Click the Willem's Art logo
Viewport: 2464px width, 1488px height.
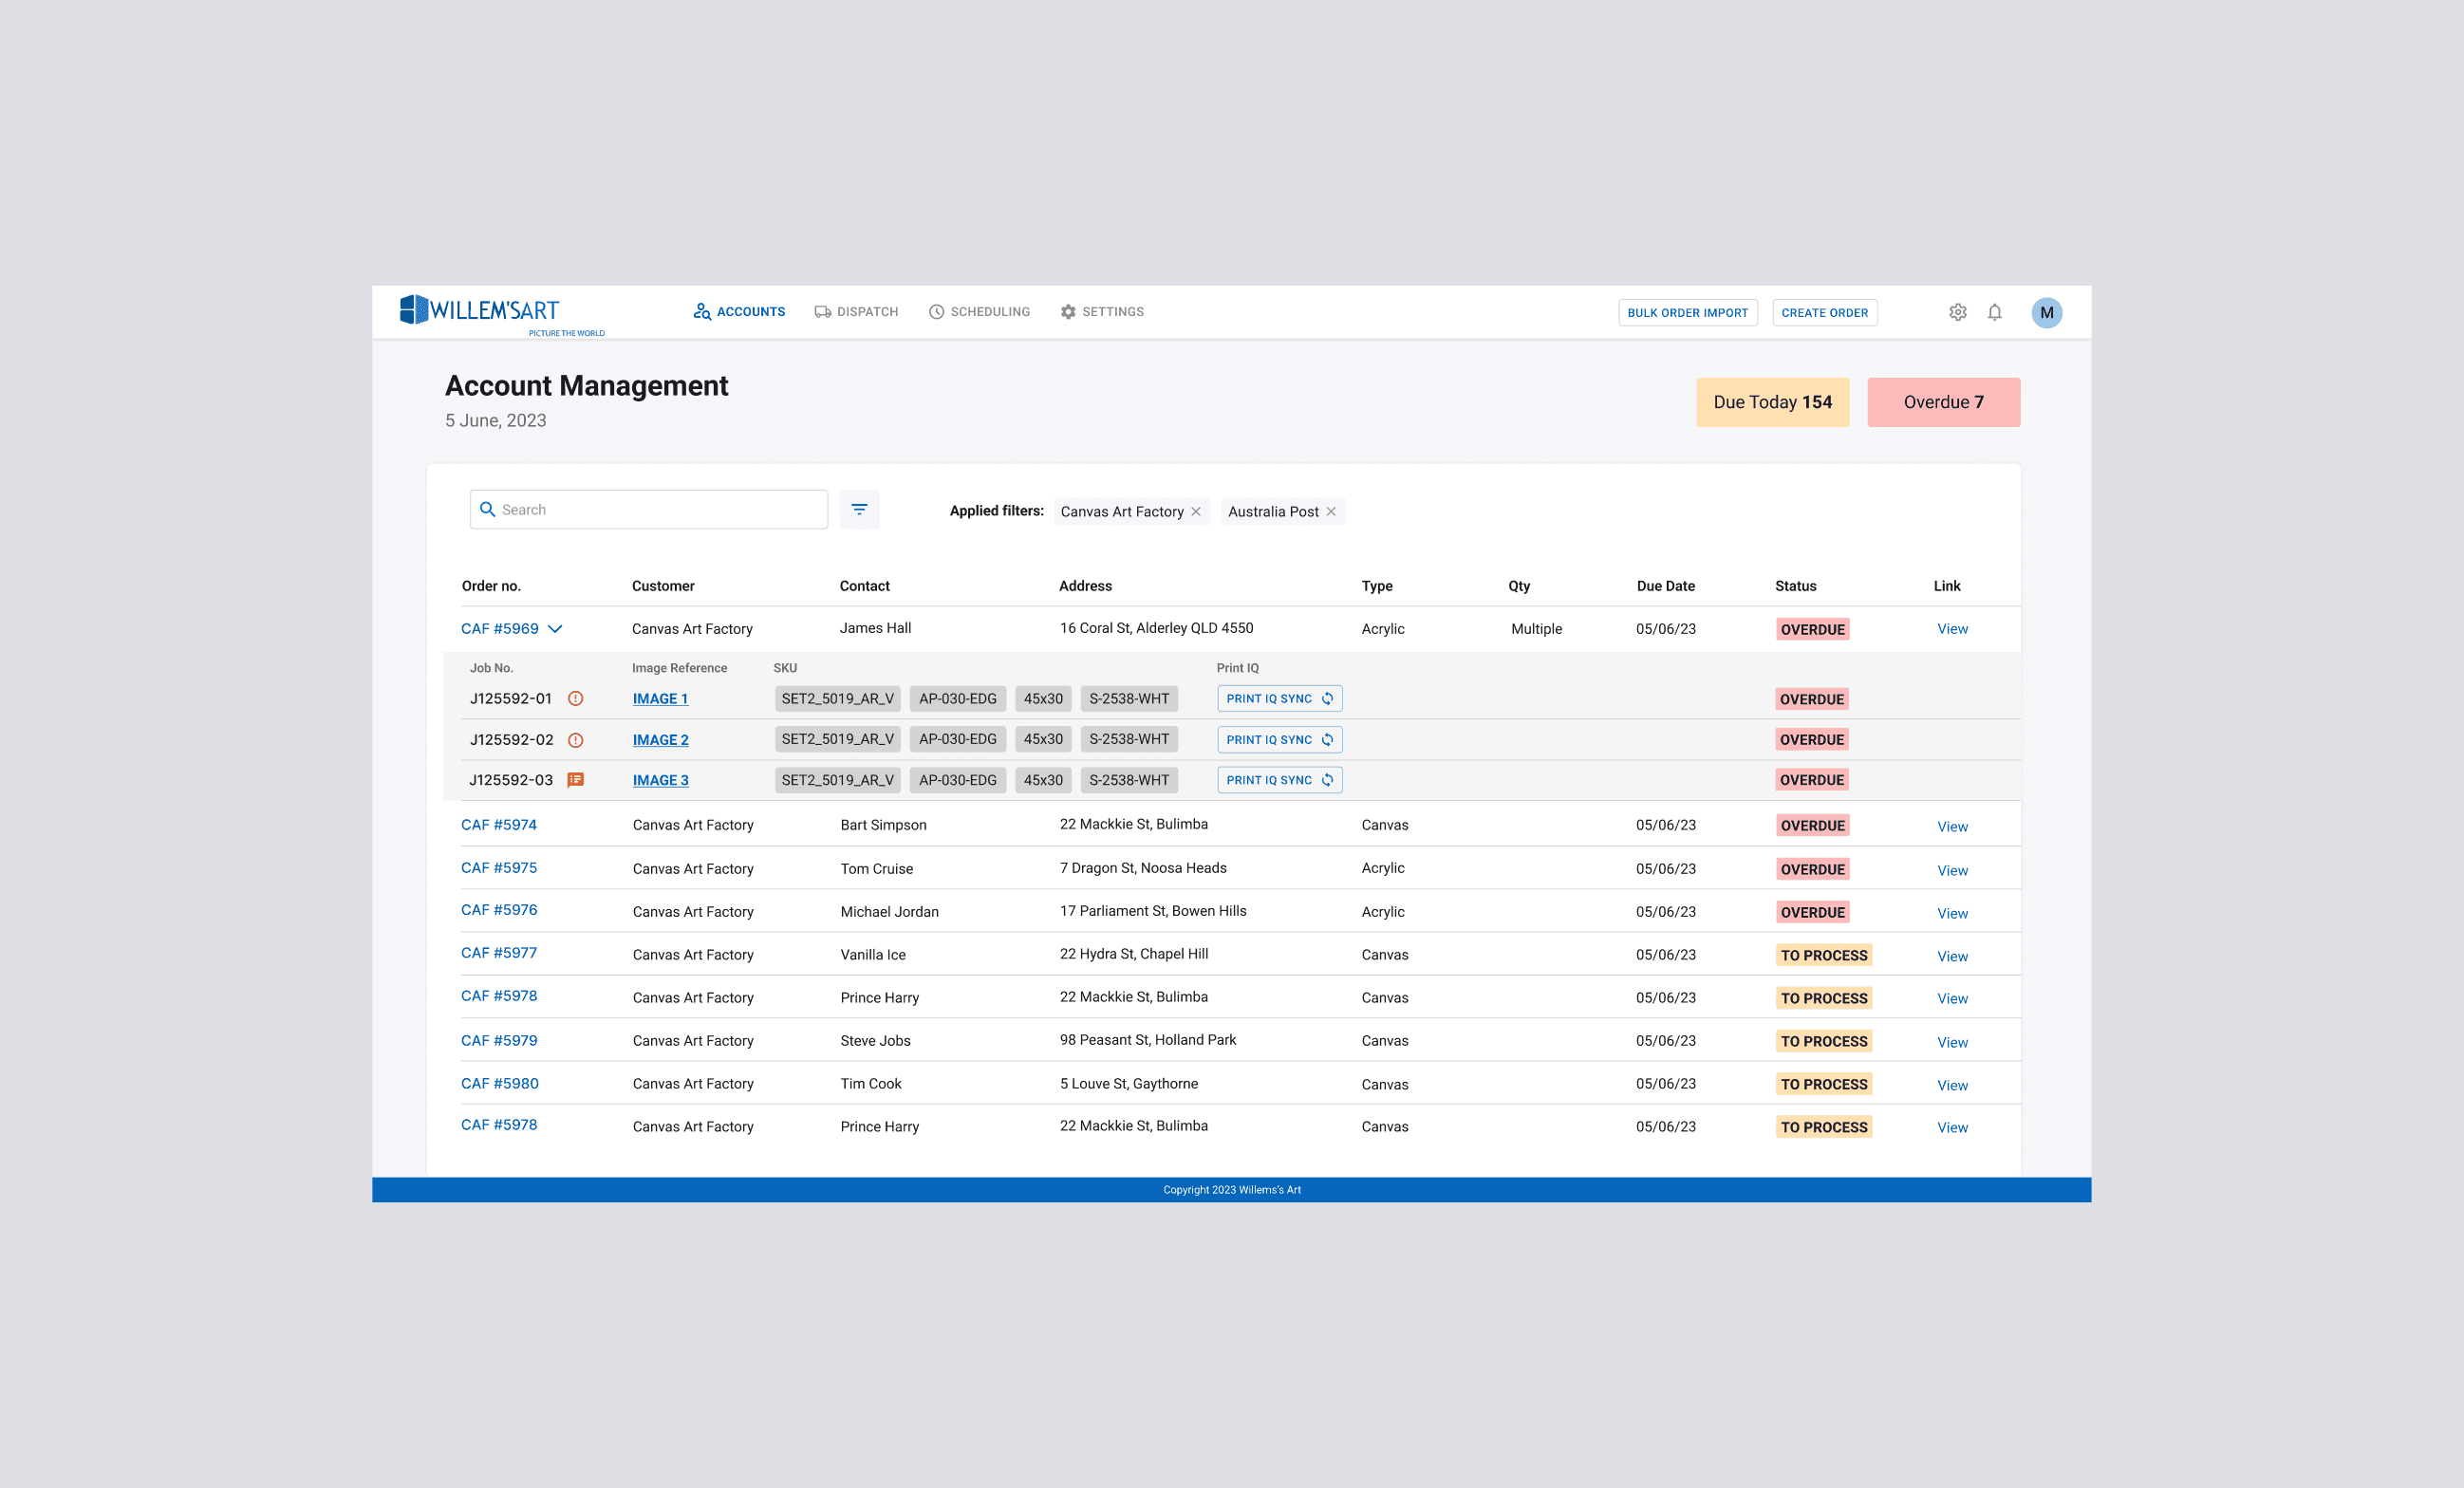click(501, 314)
